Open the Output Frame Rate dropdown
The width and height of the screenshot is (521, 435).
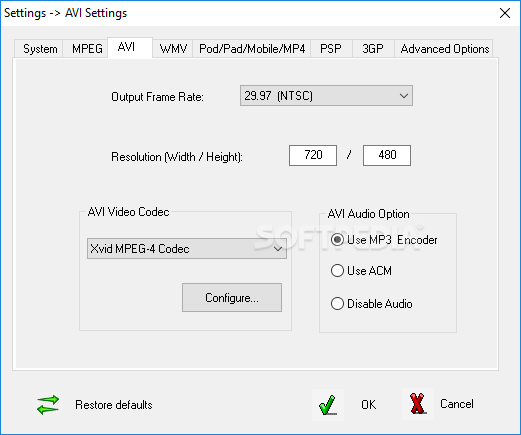pos(326,96)
